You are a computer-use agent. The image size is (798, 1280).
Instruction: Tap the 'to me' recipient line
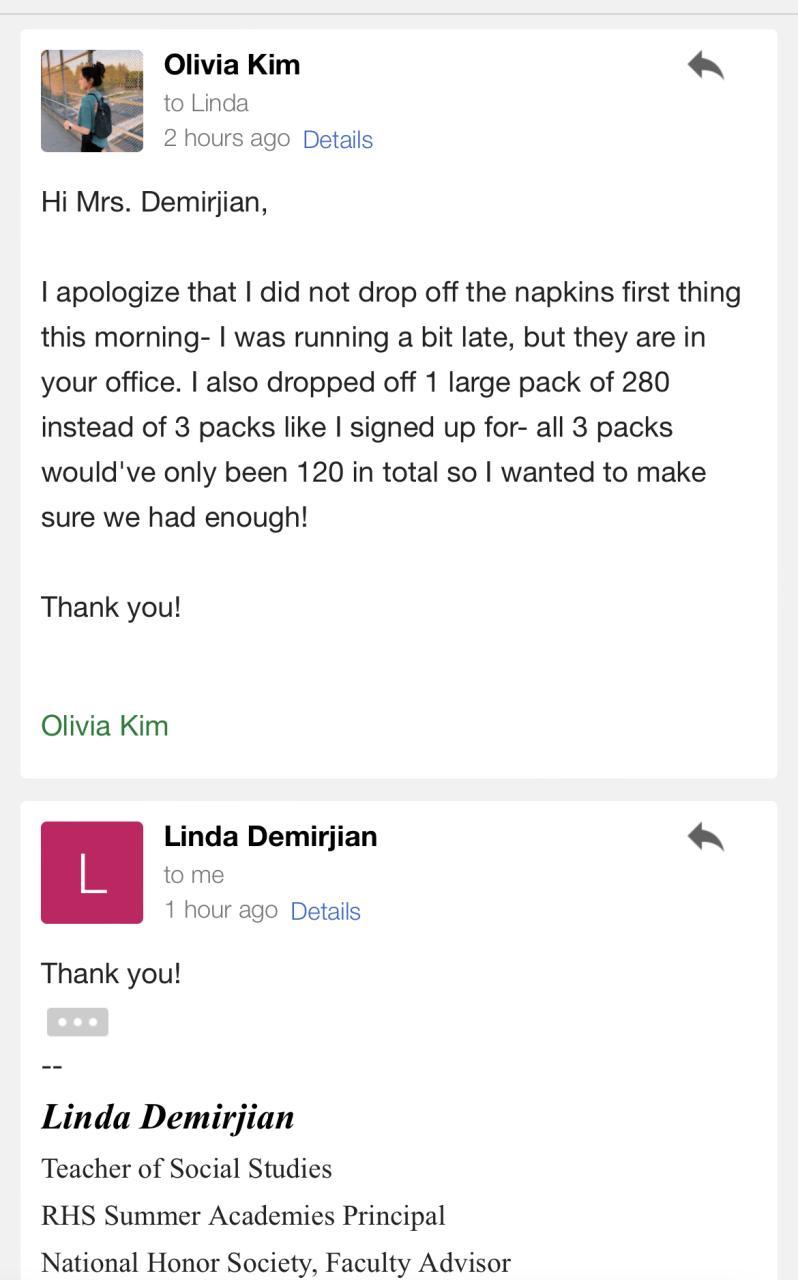(194, 875)
